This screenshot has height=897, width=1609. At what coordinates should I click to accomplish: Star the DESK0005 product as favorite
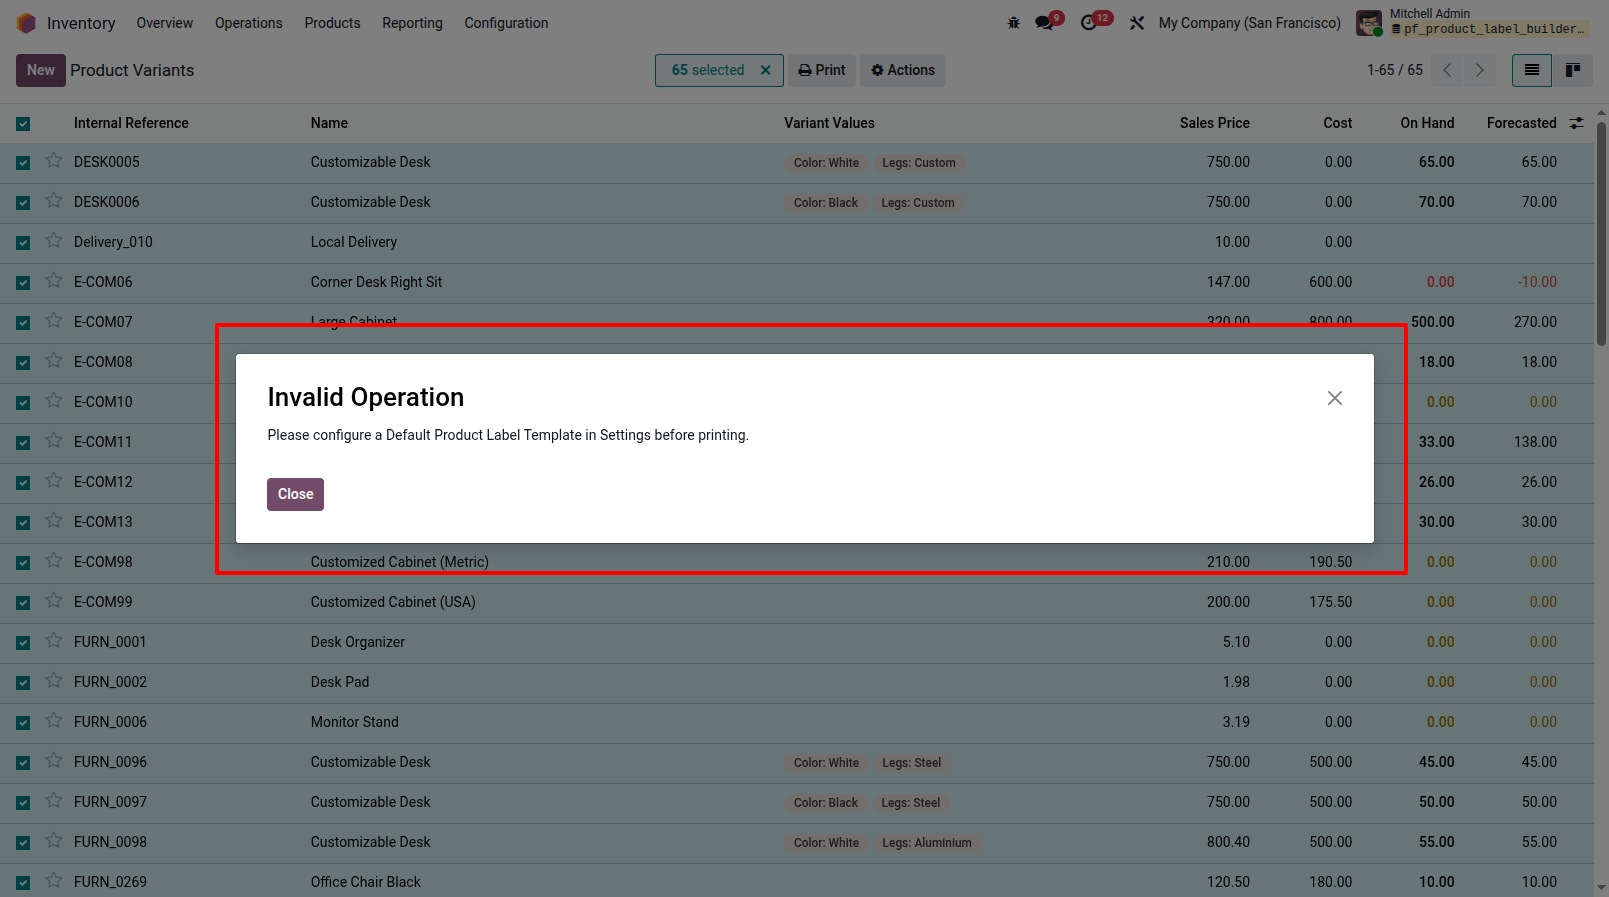click(x=54, y=161)
